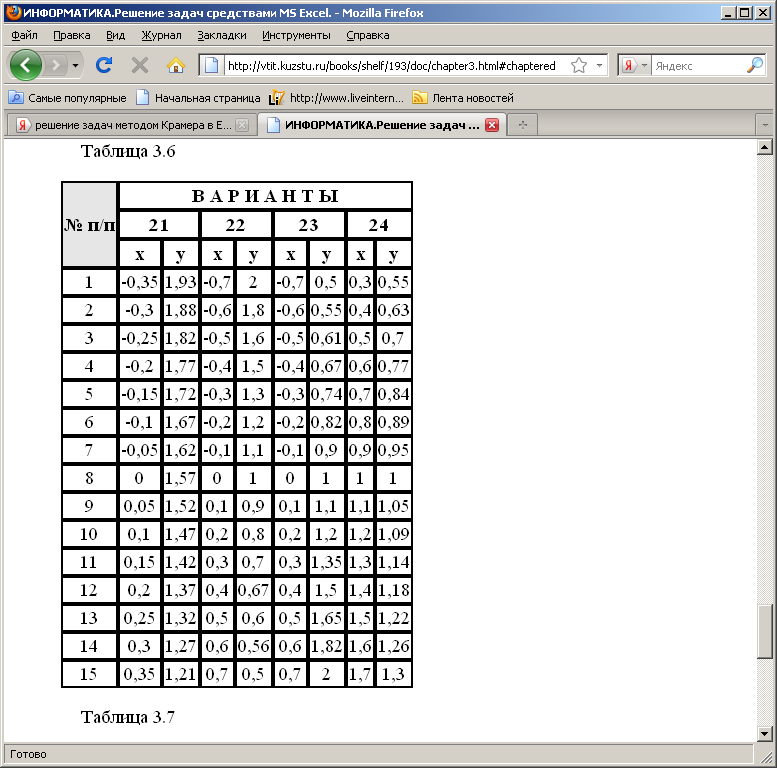Open the Самые популярные bookmark folder
This screenshot has height=768, width=777.
coord(67,98)
